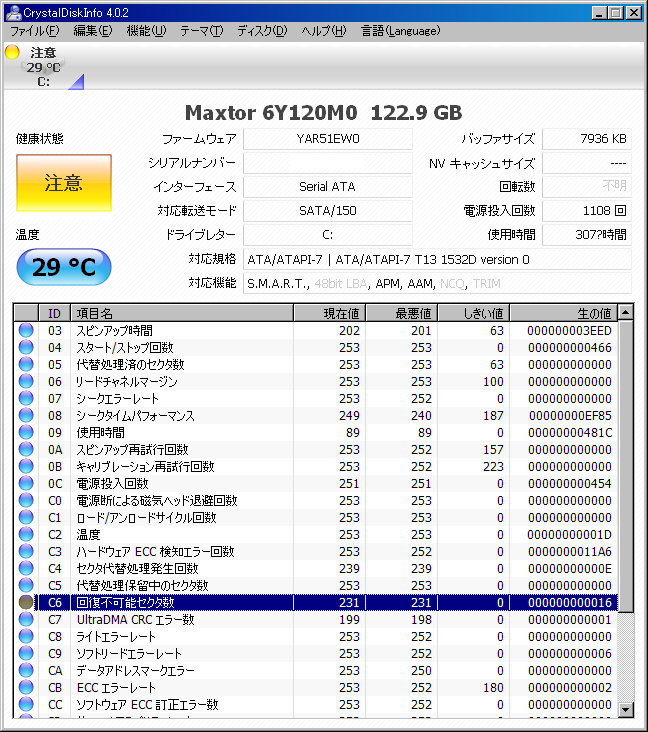Click the status orb of row 03 スピンアップ時間
The height and width of the screenshot is (732, 648).
point(26,330)
